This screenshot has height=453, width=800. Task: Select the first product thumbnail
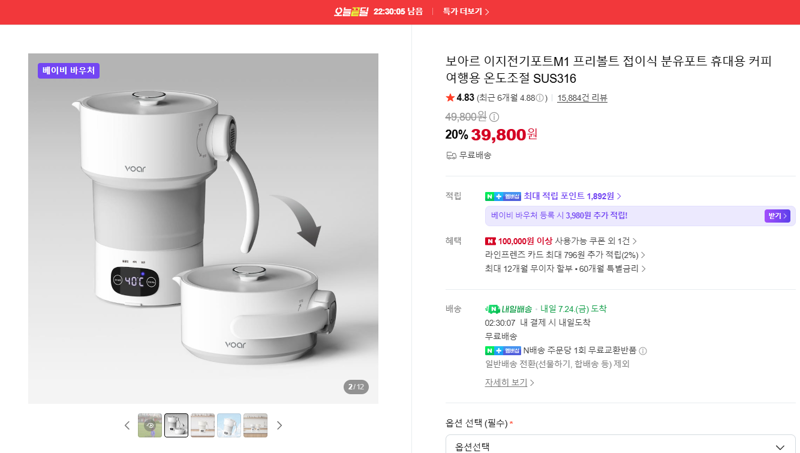[150, 425]
